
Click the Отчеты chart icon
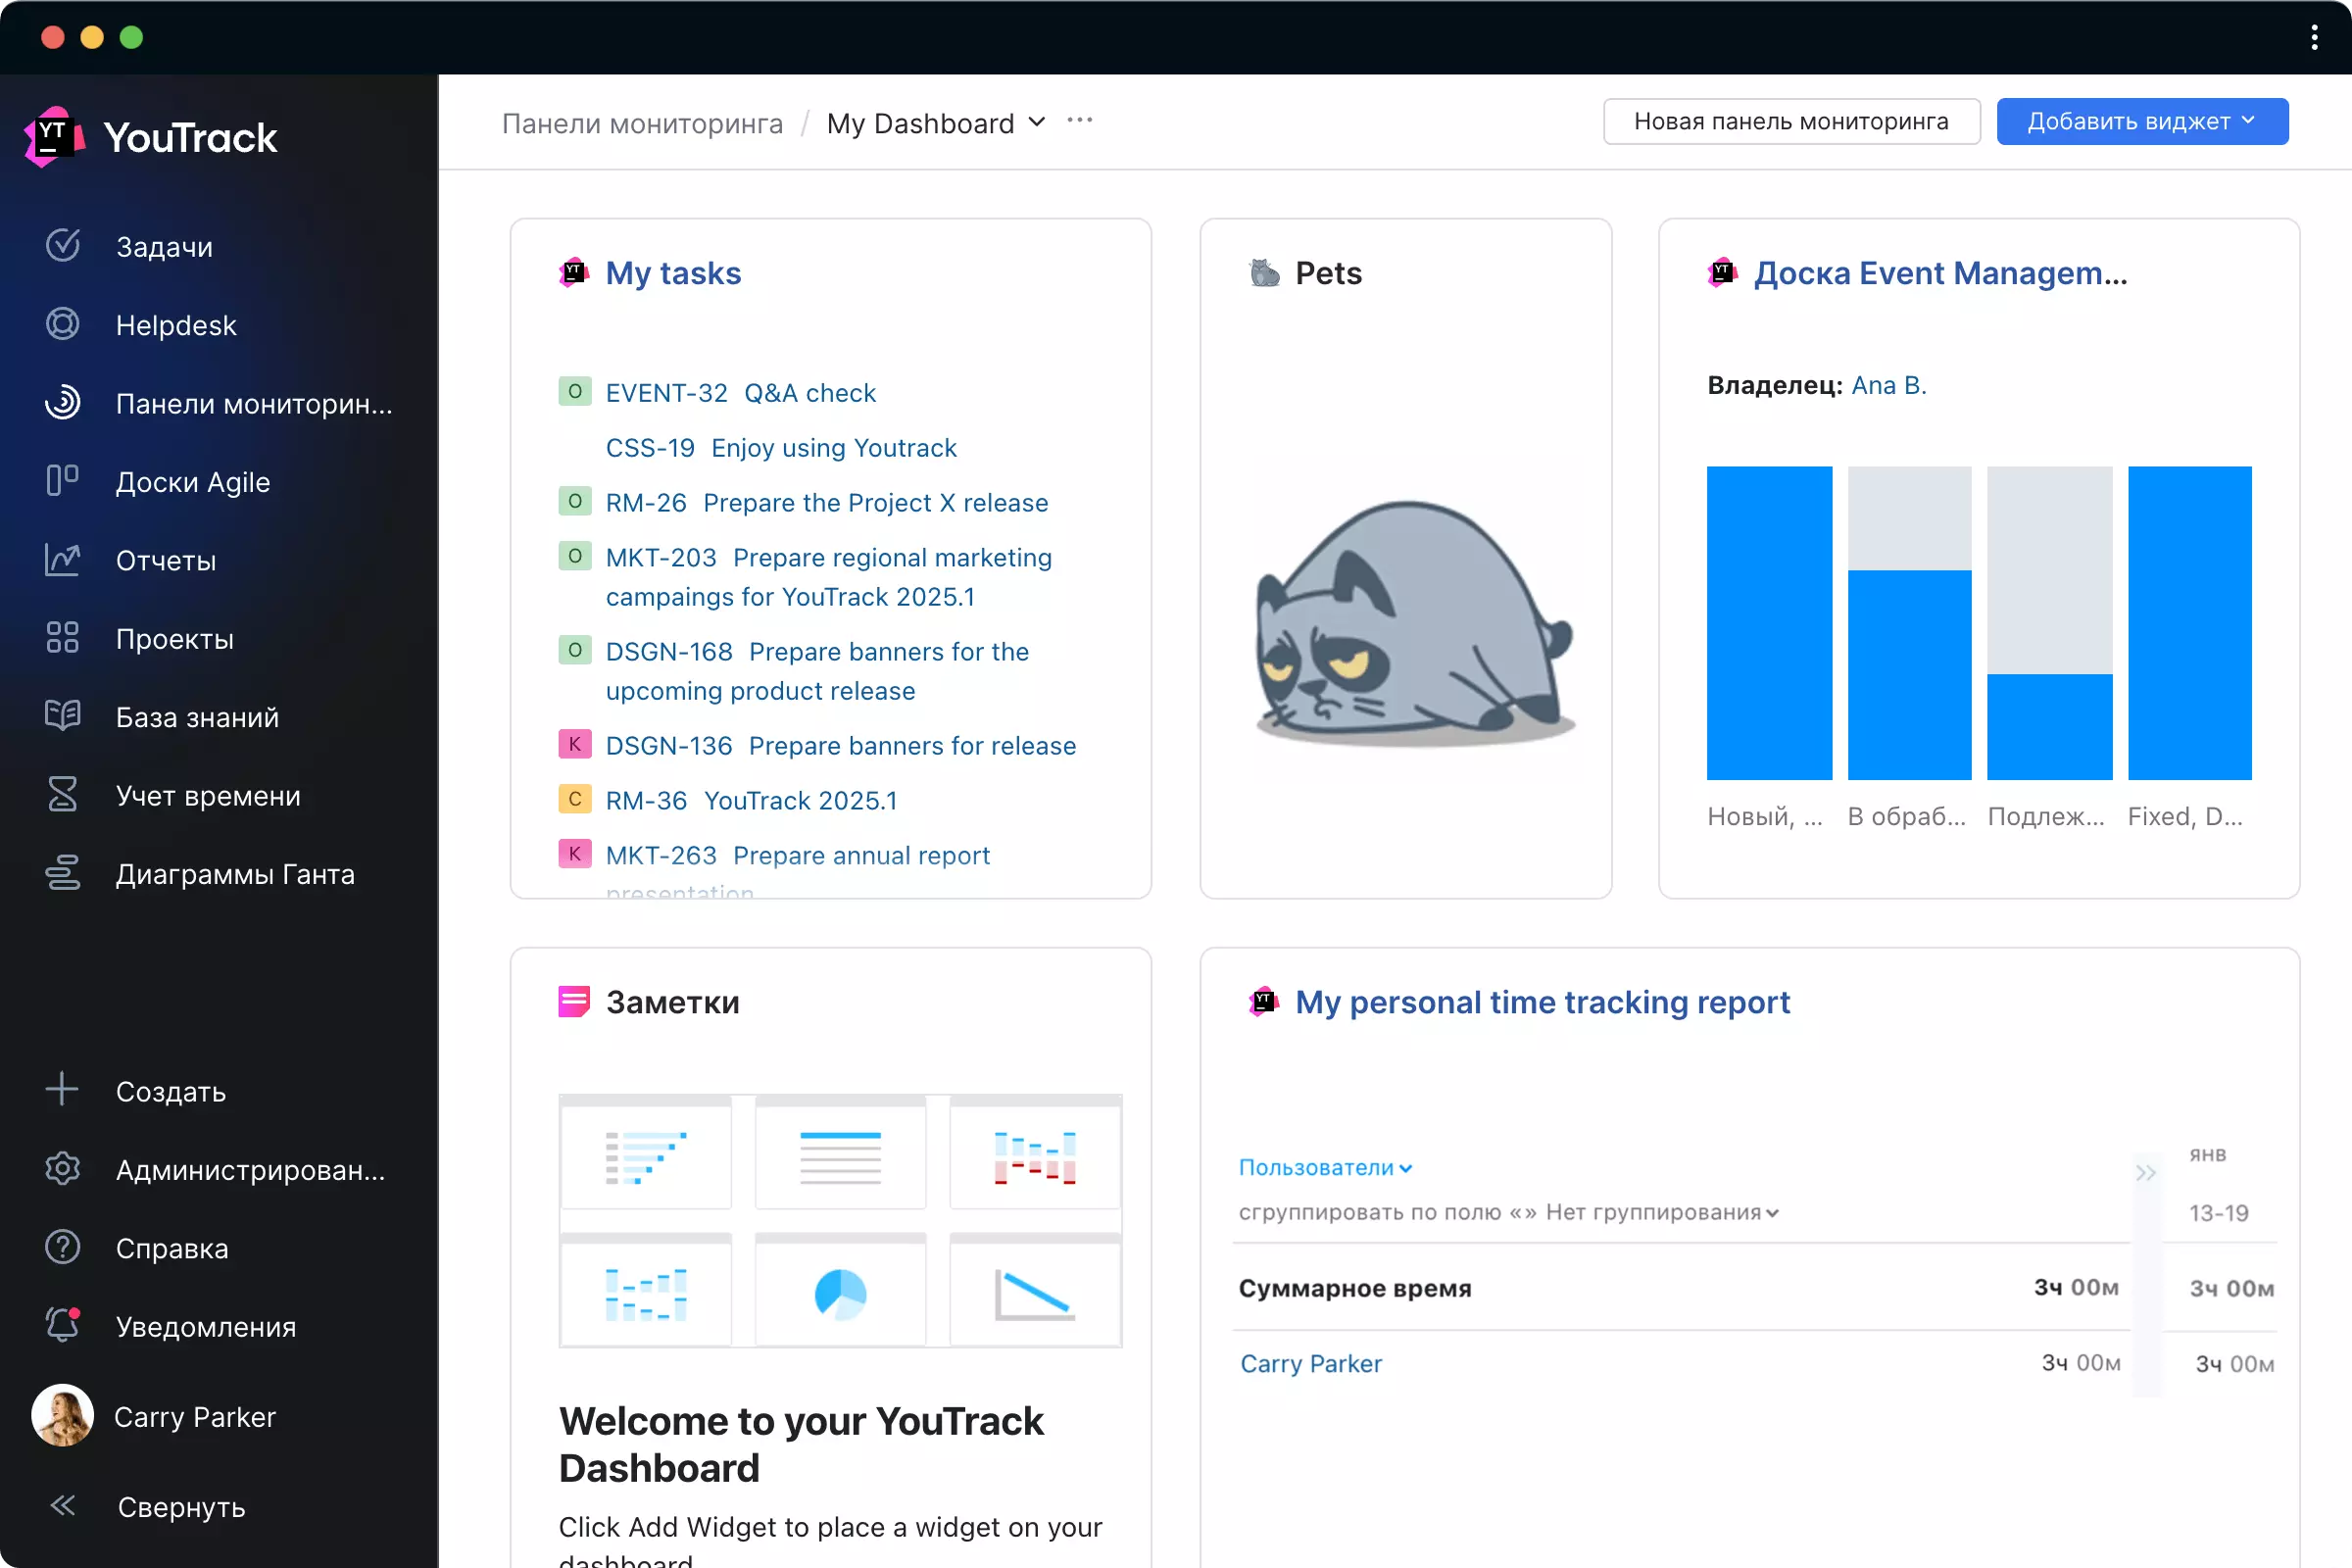pyautogui.click(x=62, y=559)
